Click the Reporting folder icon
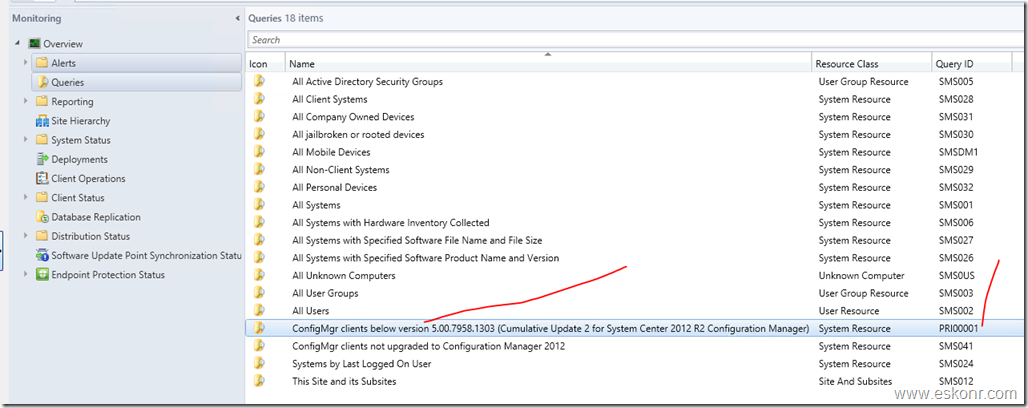This screenshot has width=1028, height=408. (x=42, y=102)
